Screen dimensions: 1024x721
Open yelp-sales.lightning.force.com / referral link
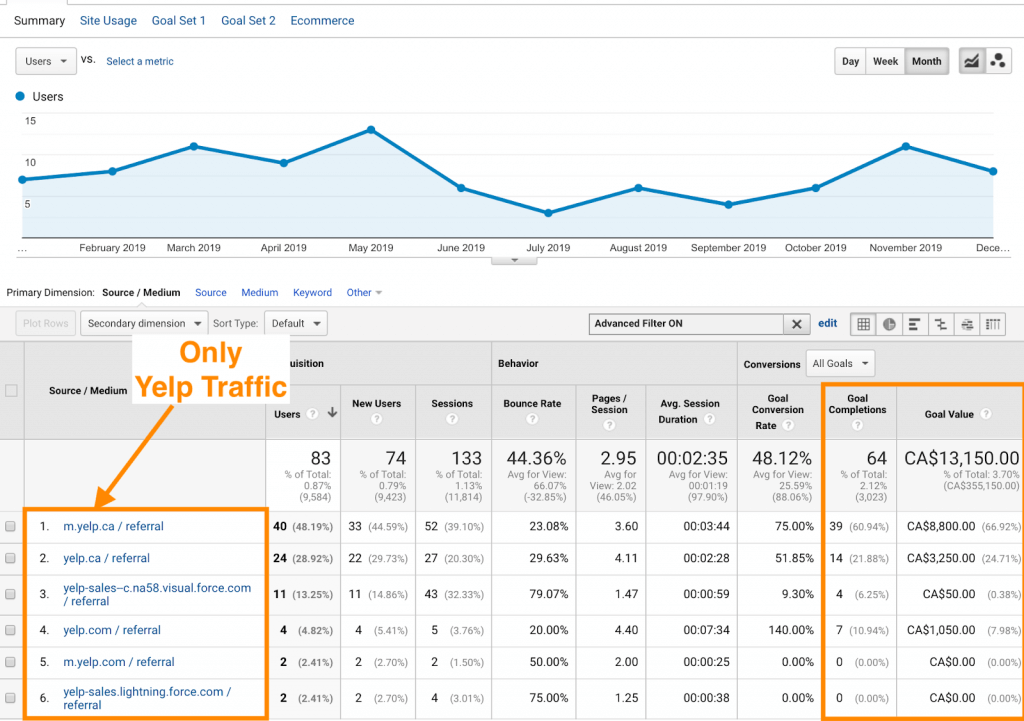(x=147, y=698)
